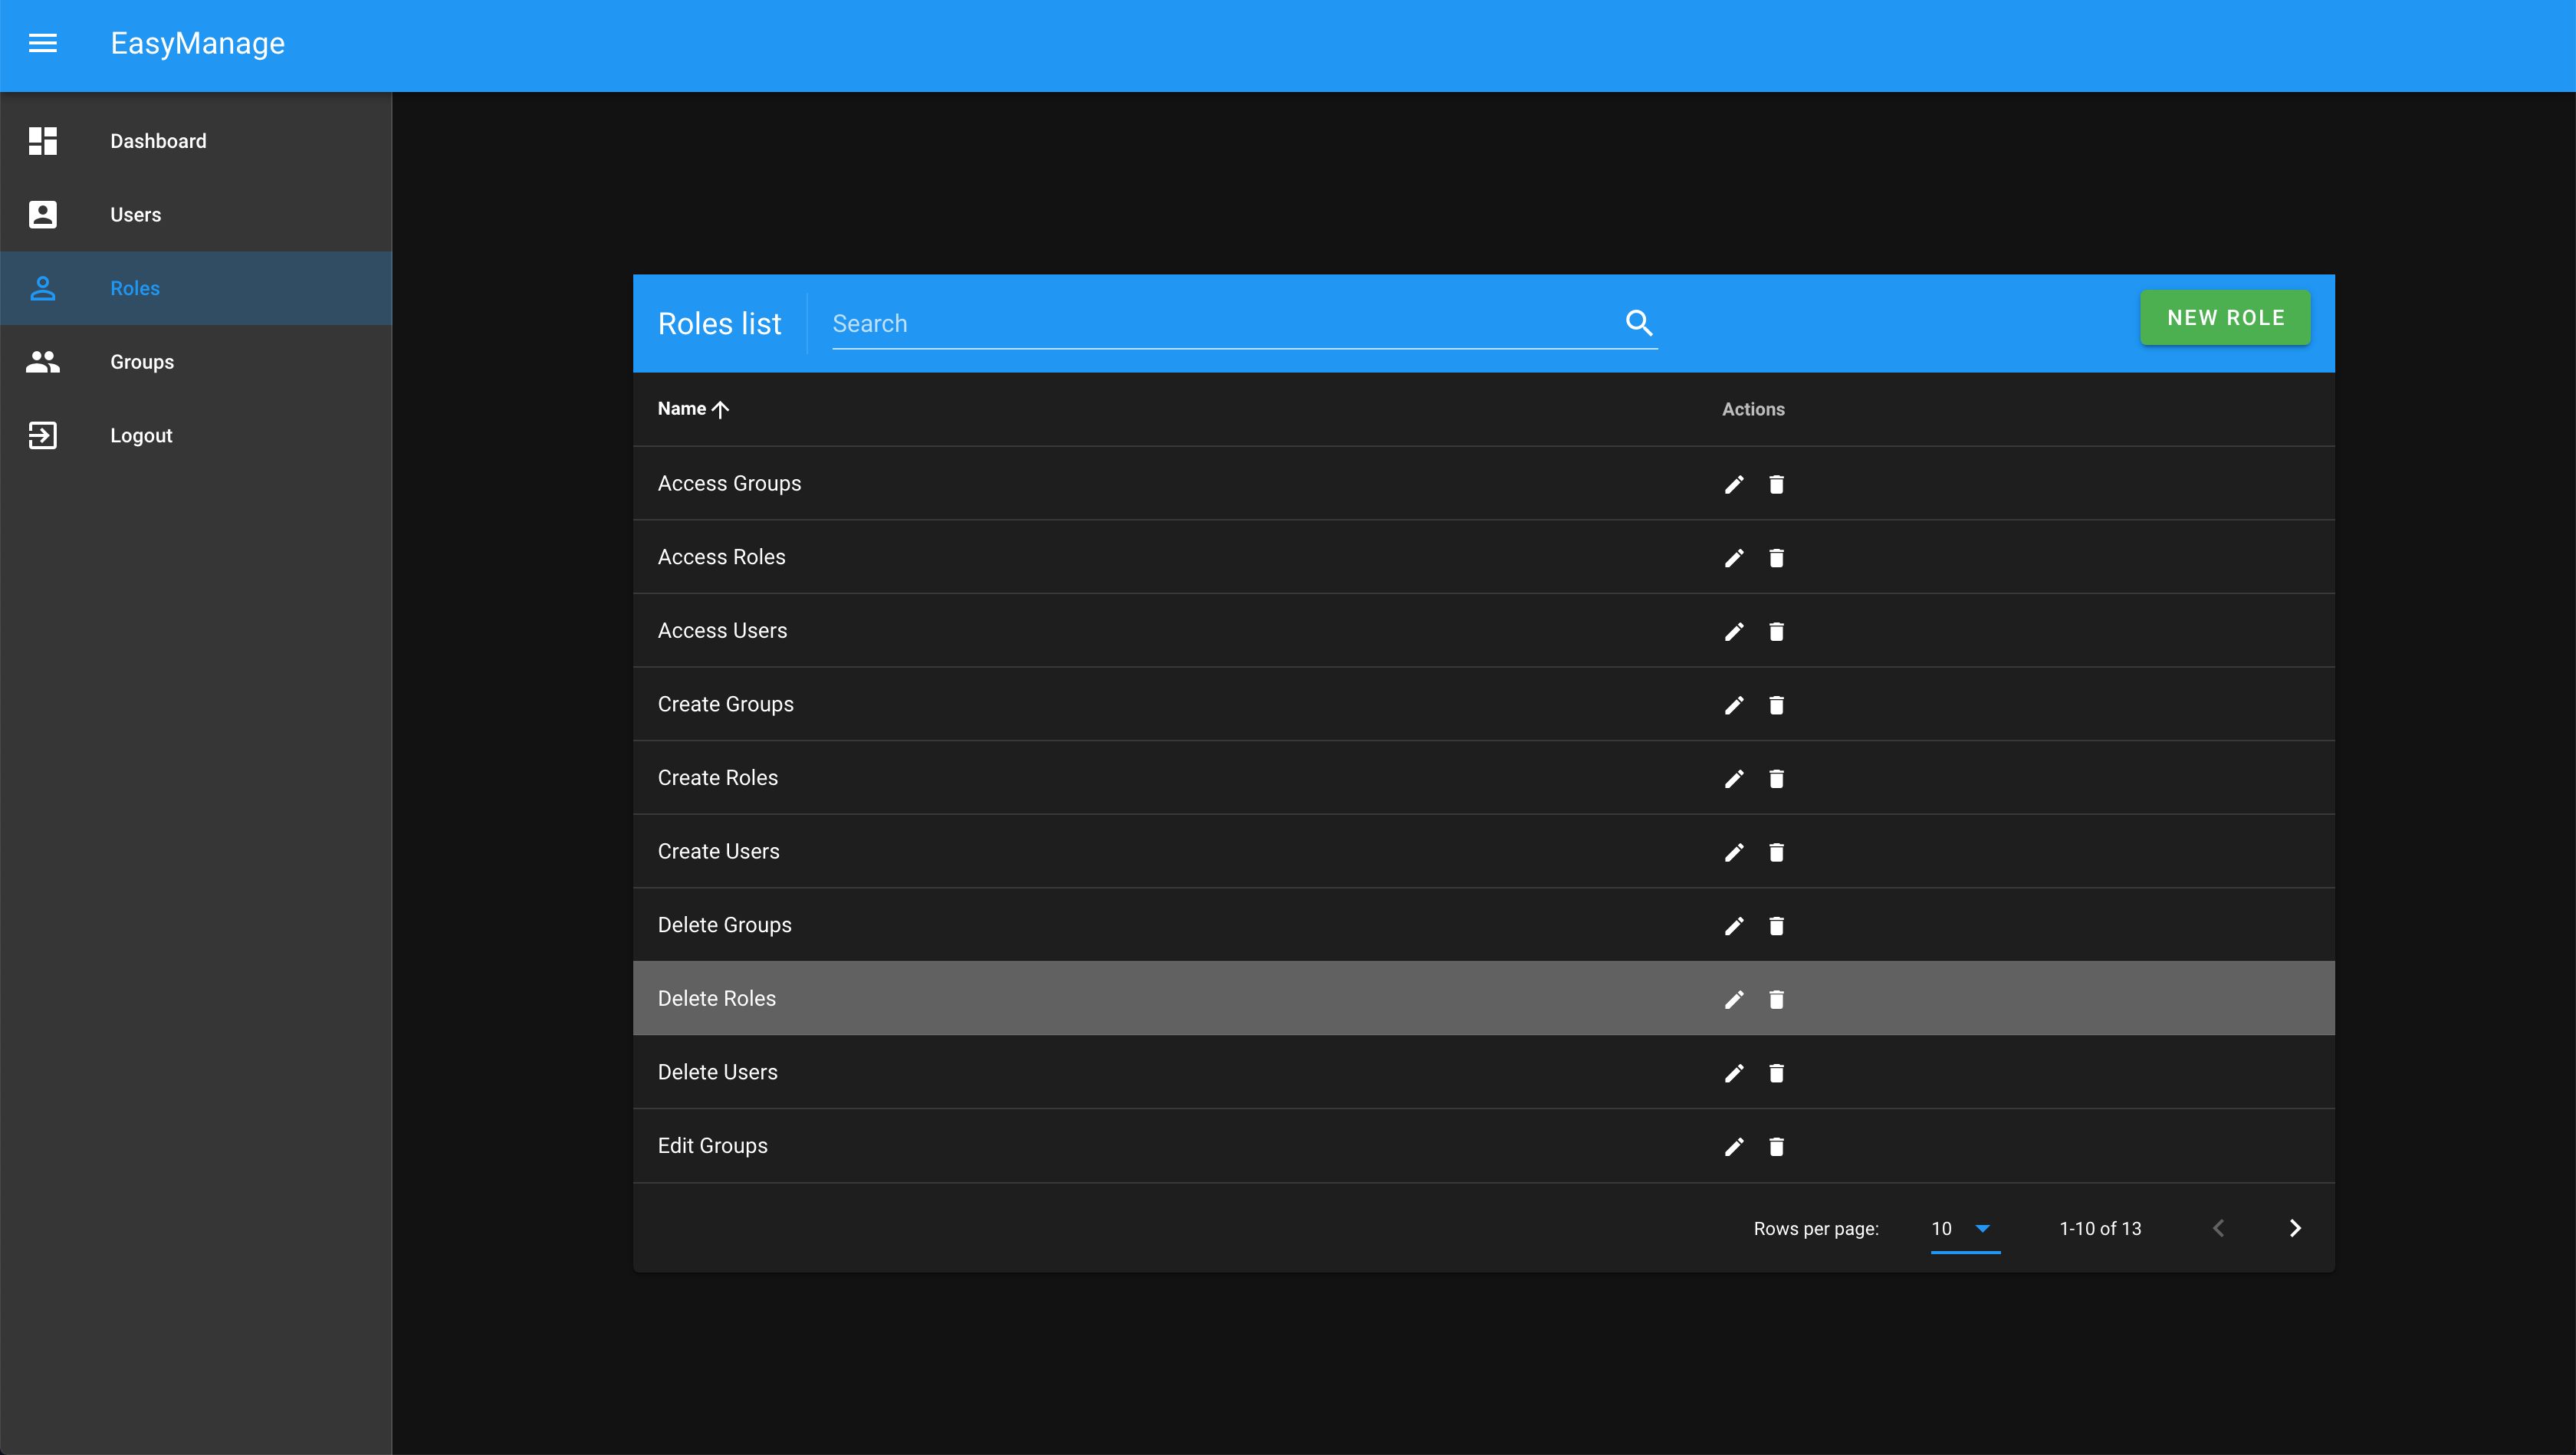Go to the next page of roles
Image resolution: width=2576 pixels, height=1455 pixels.
pyautogui.click(x=2295, y=1228)
